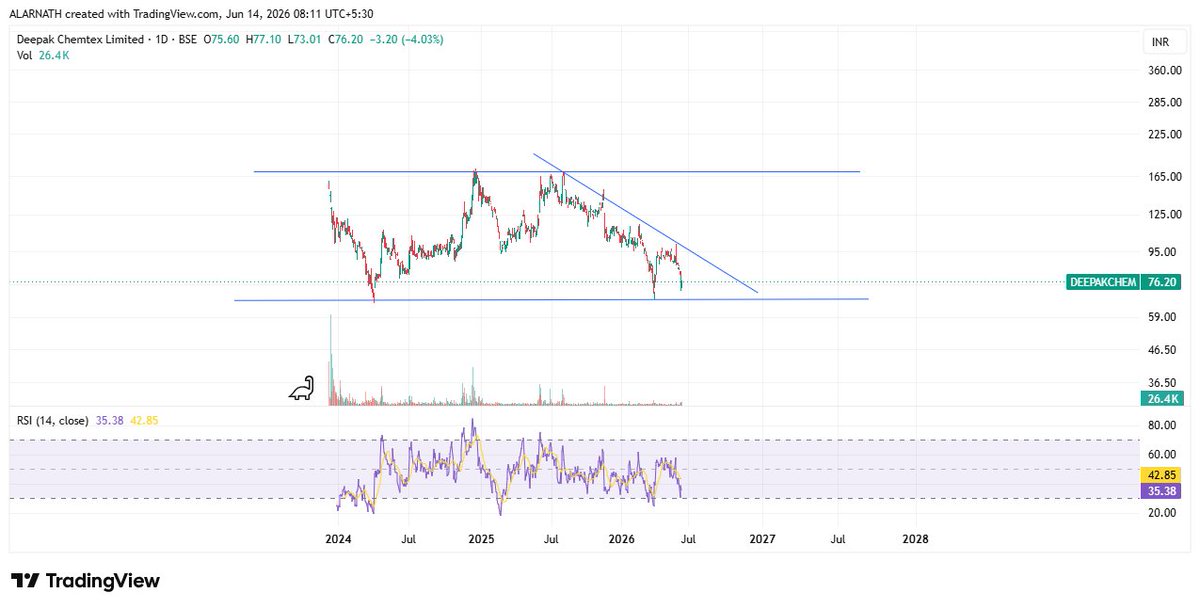Screen dimensions: 1200x609
Task: Click the O75.60 open price value
Action: pos(222,40)
